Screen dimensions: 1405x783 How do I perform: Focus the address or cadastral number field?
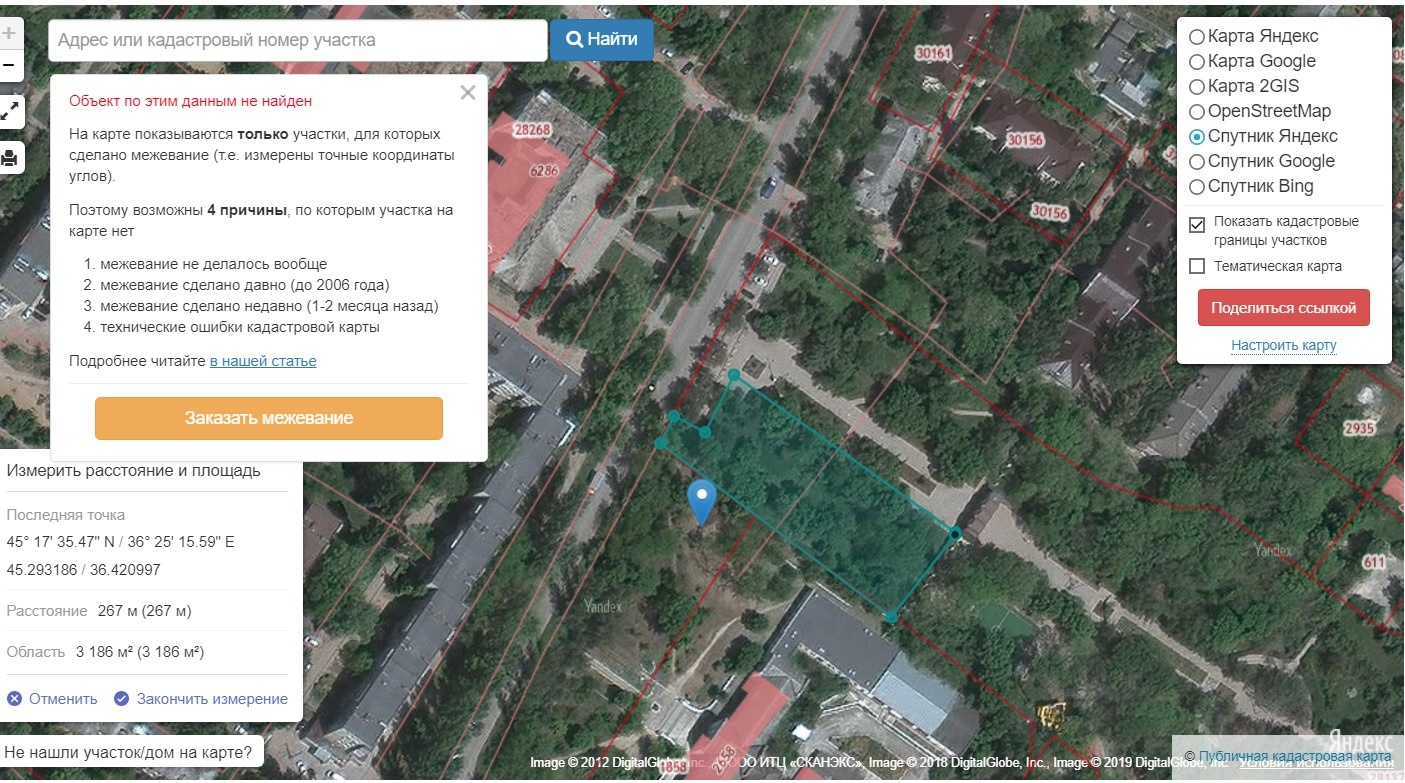coord(297,41)
